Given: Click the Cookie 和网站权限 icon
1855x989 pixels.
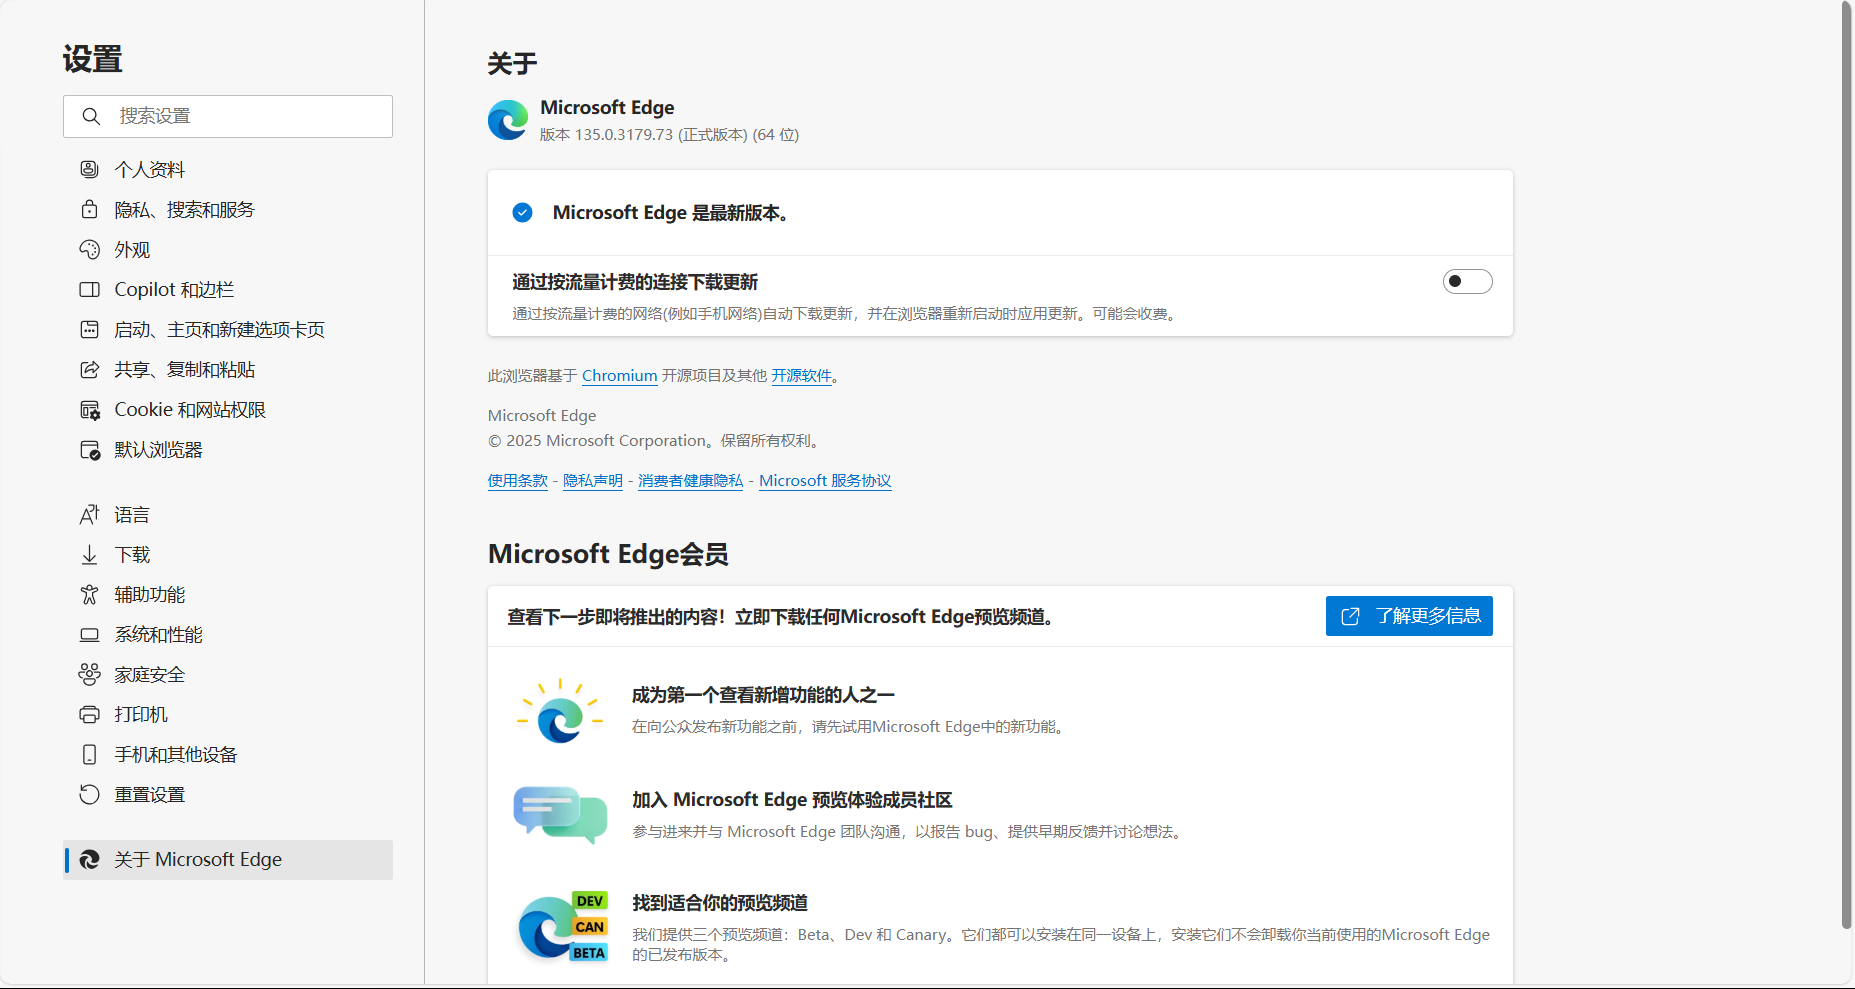Looking at the screenshot, I should coord(89,409).
